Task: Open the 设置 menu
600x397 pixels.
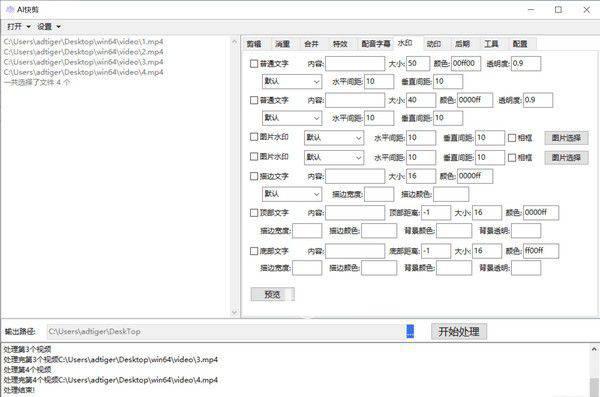Action: (x=49, y=26)
